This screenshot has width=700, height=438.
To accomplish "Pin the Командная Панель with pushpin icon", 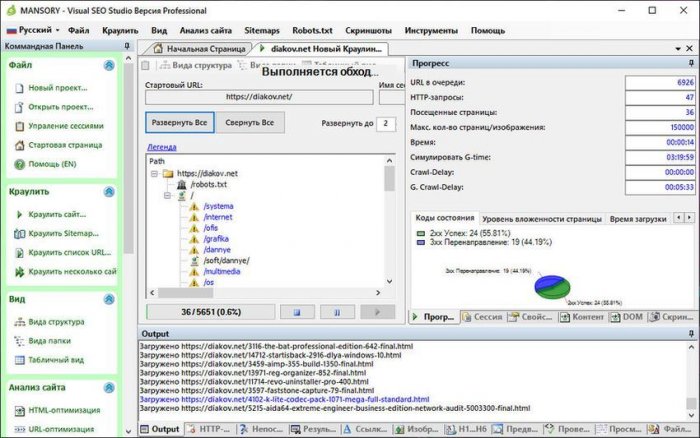I will coord(126,47).
